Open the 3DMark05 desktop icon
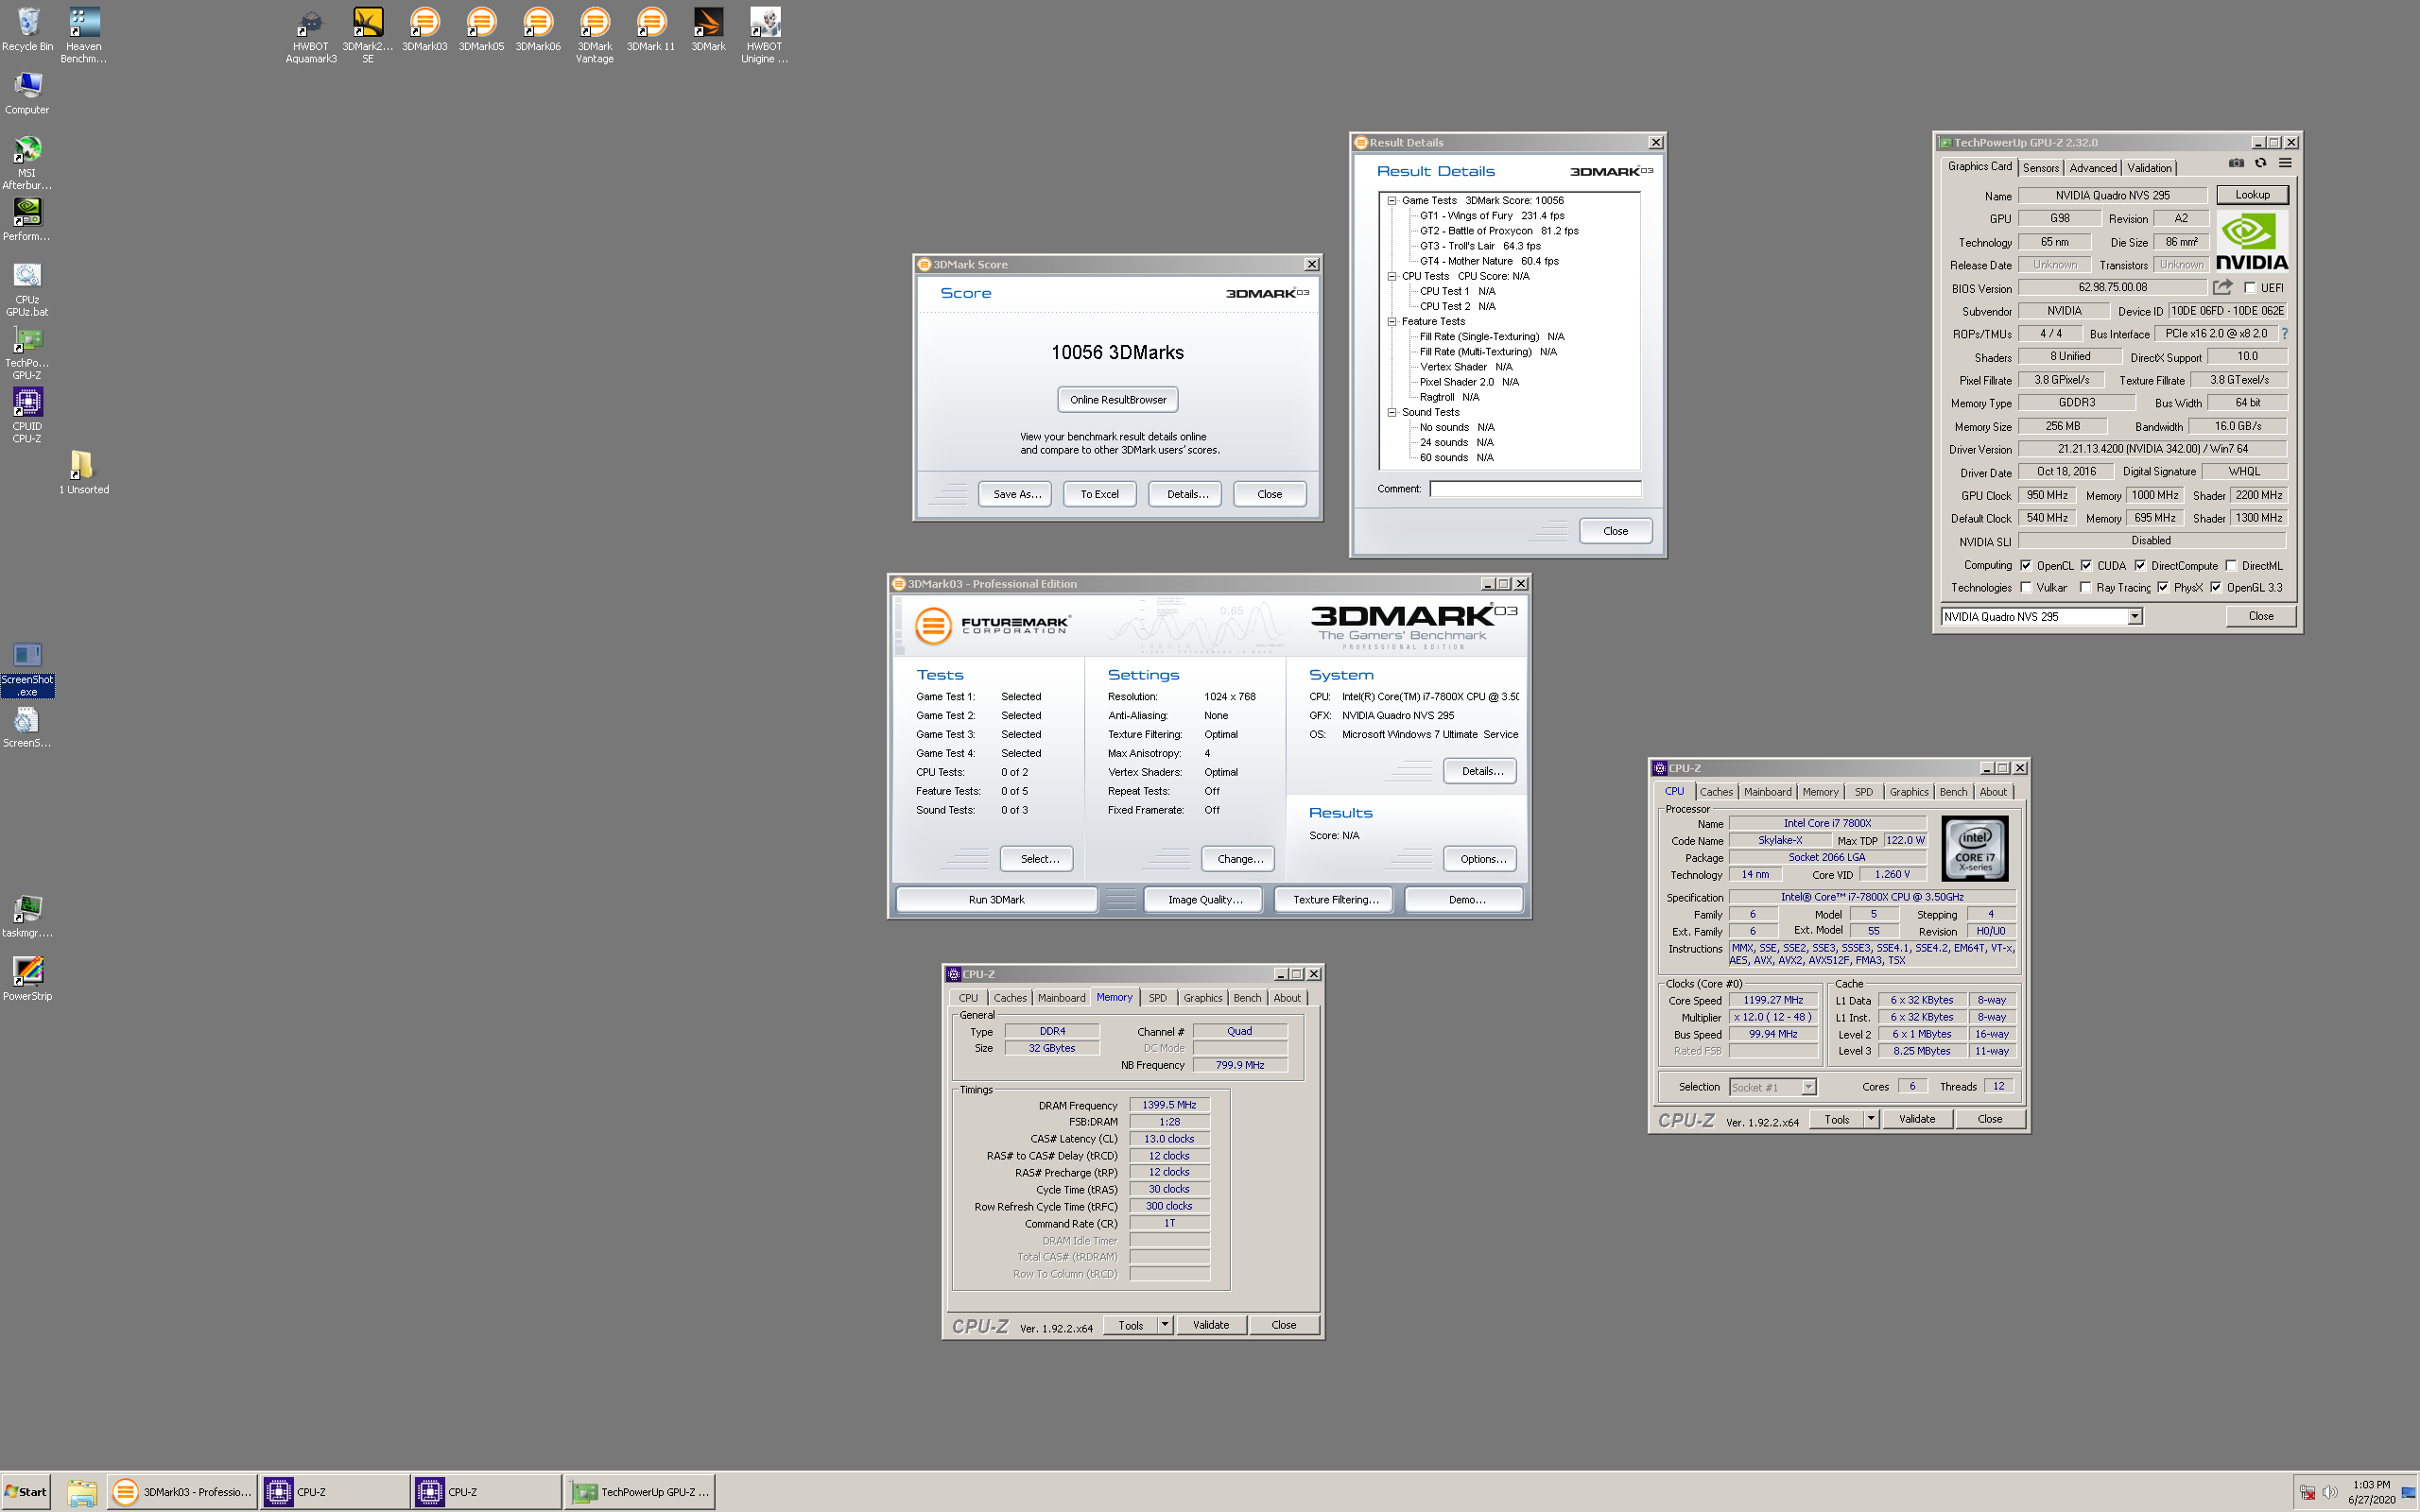 481,30
